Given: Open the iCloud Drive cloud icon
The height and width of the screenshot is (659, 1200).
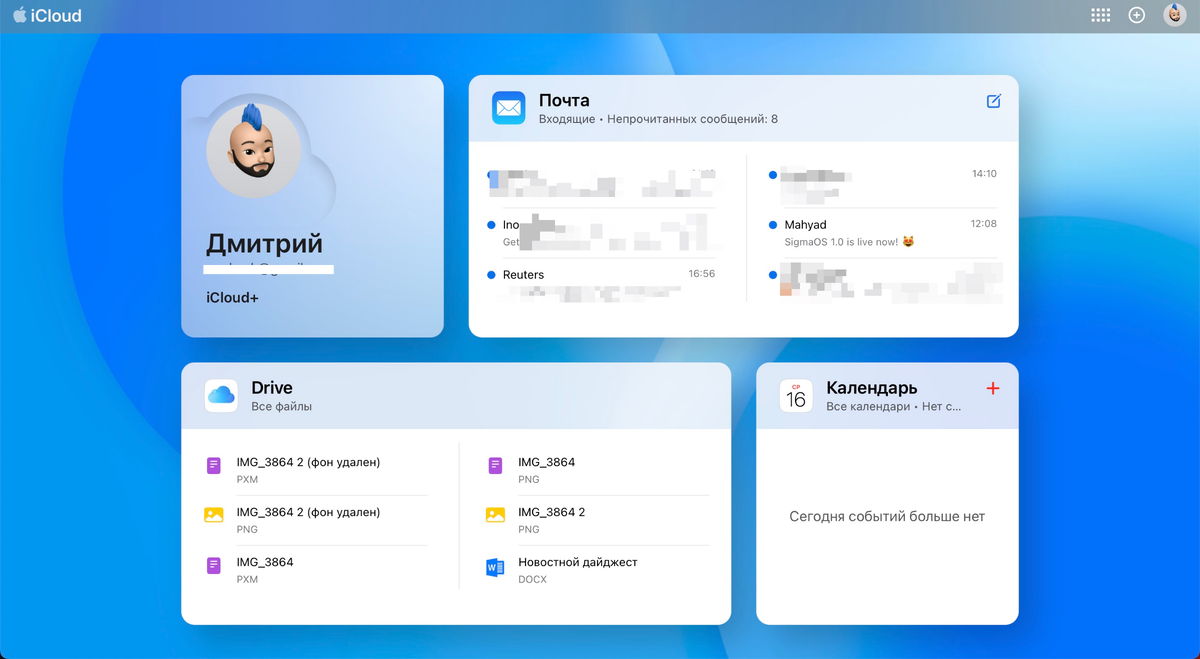Looking at the screenshot, I should 221,395.
